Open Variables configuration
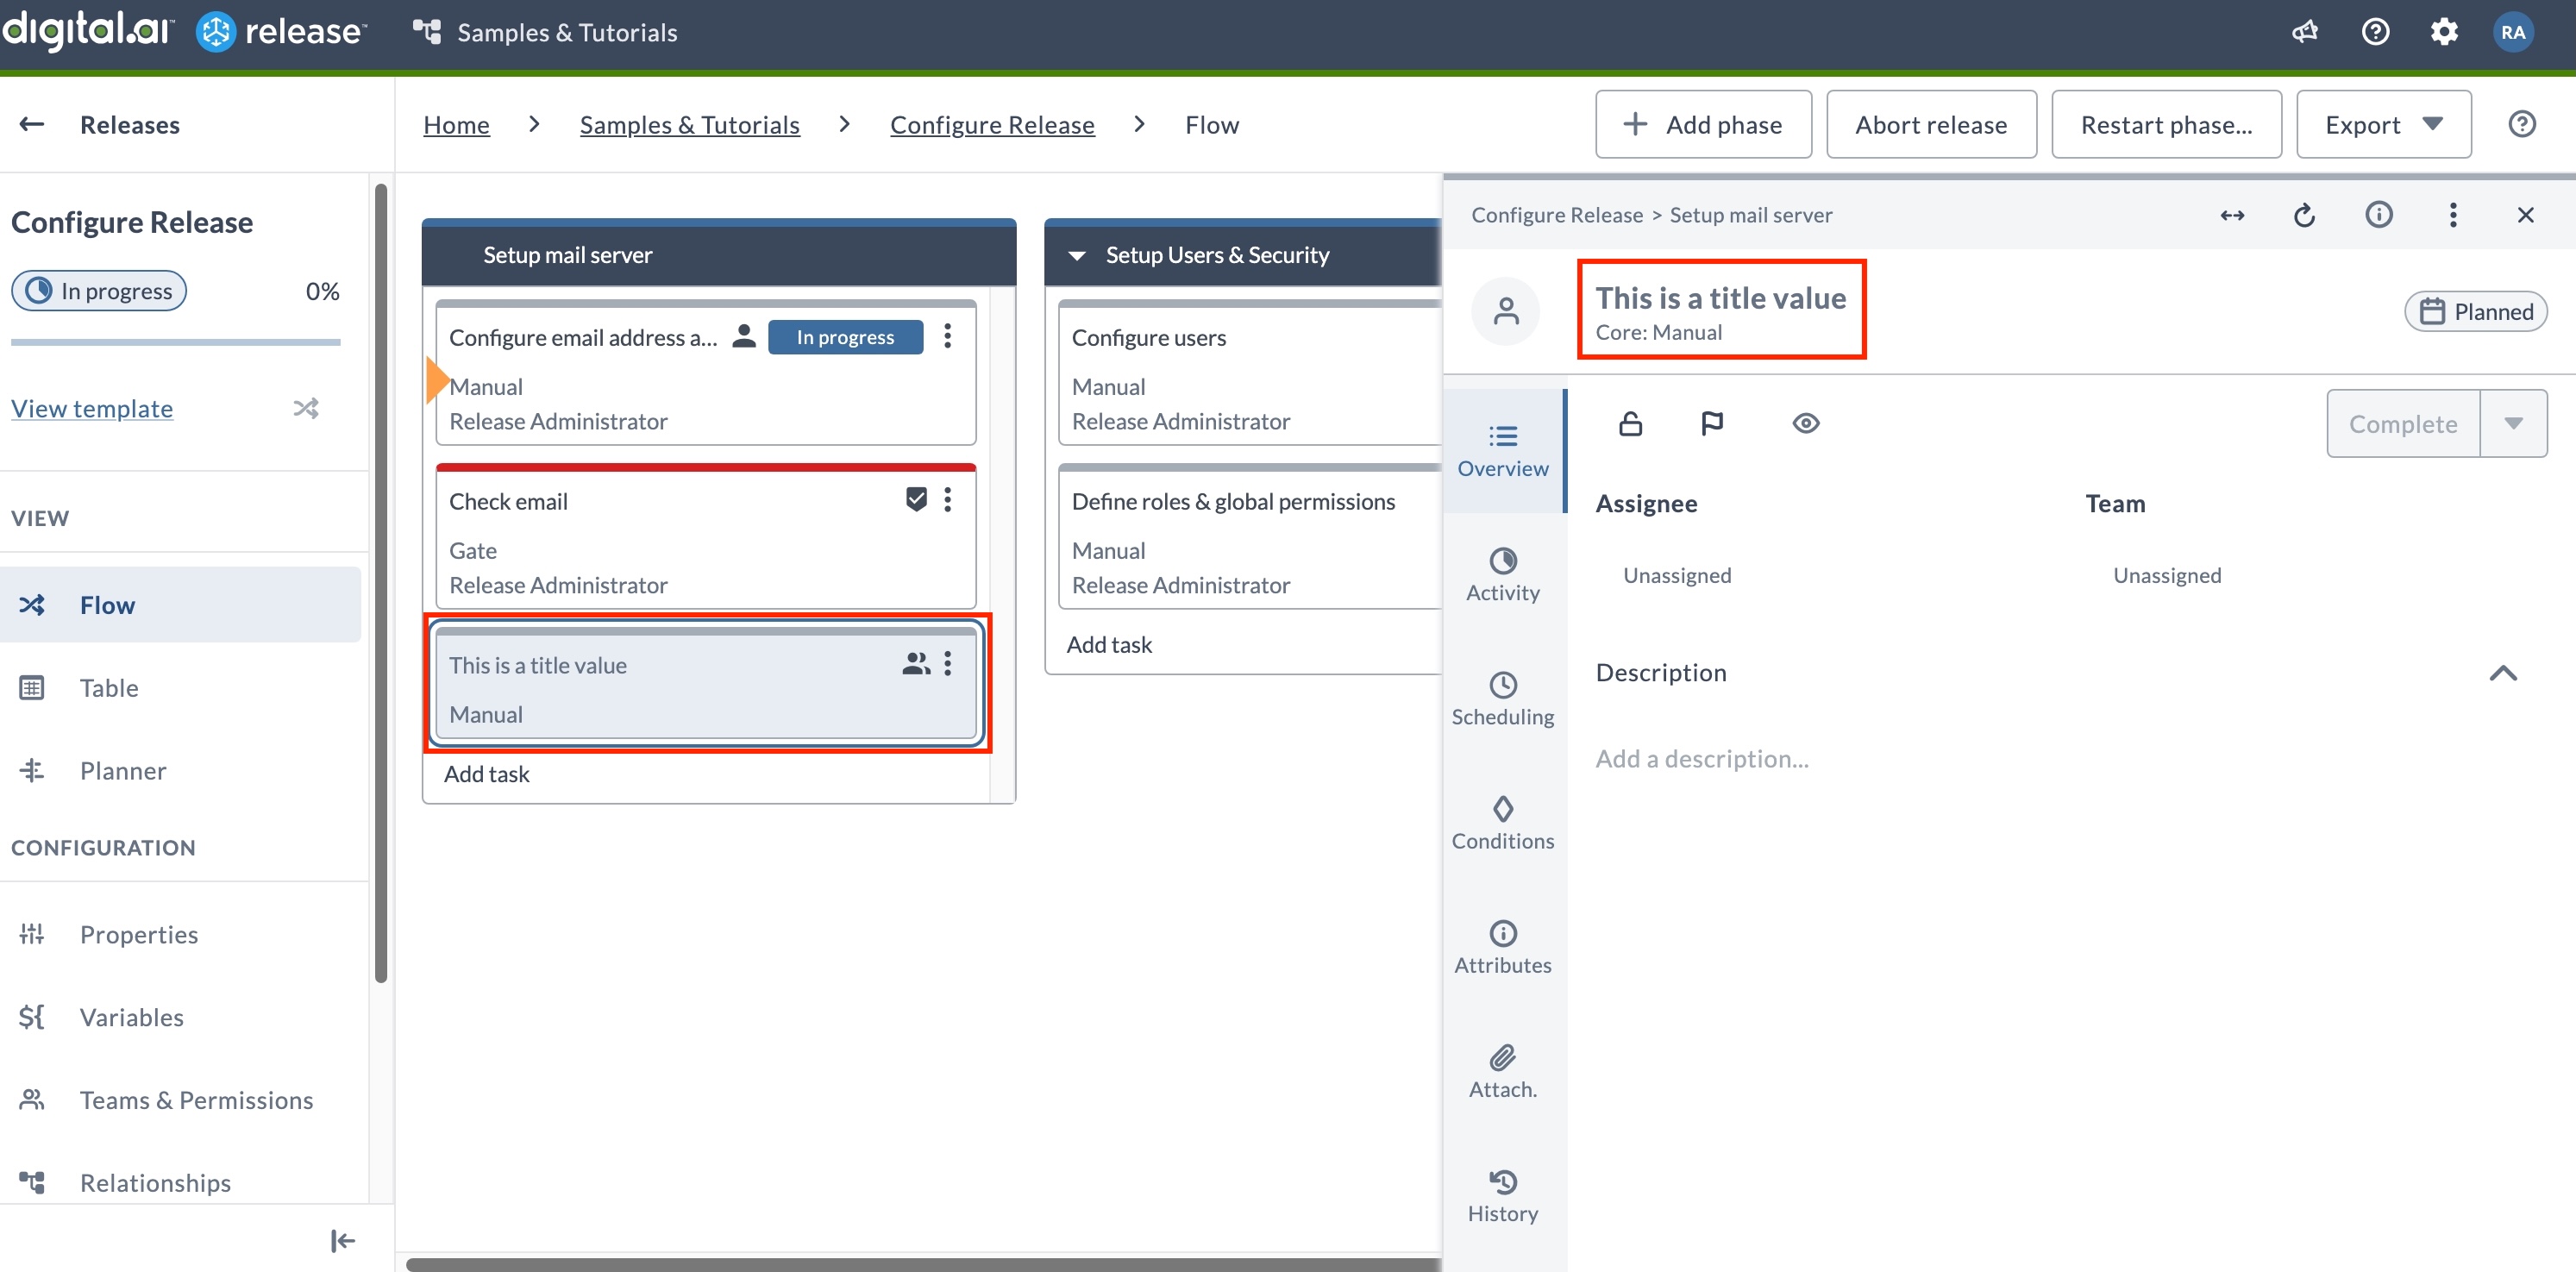 click(180, 1017)
